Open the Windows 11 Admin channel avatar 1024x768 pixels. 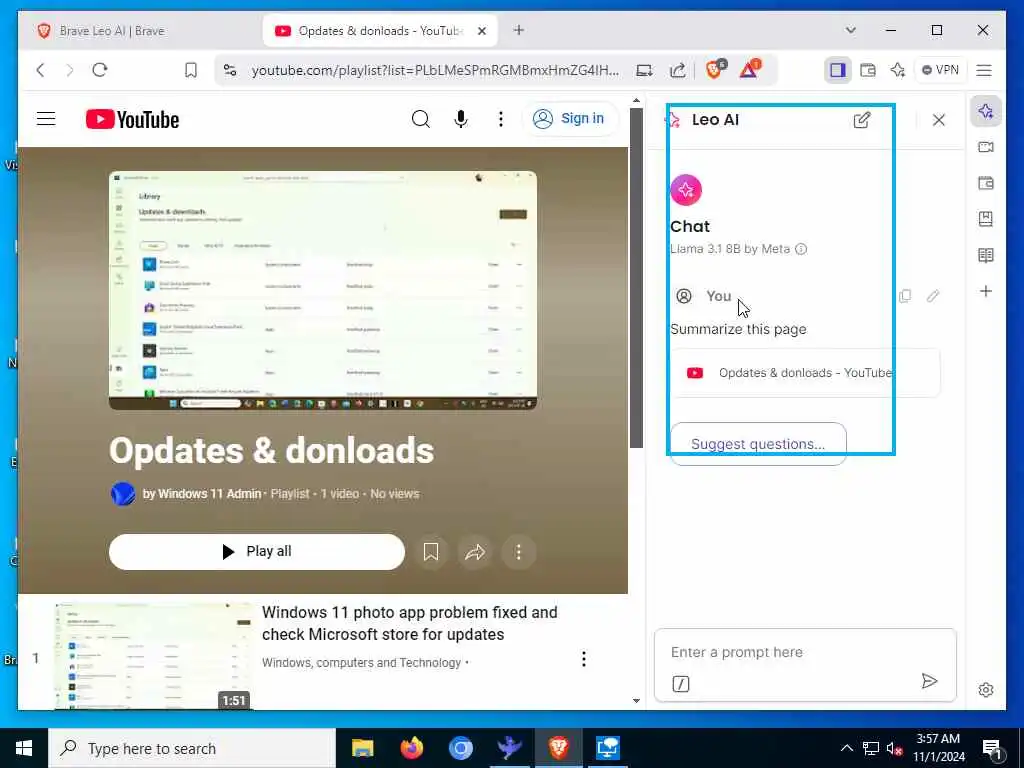[123, 494]
